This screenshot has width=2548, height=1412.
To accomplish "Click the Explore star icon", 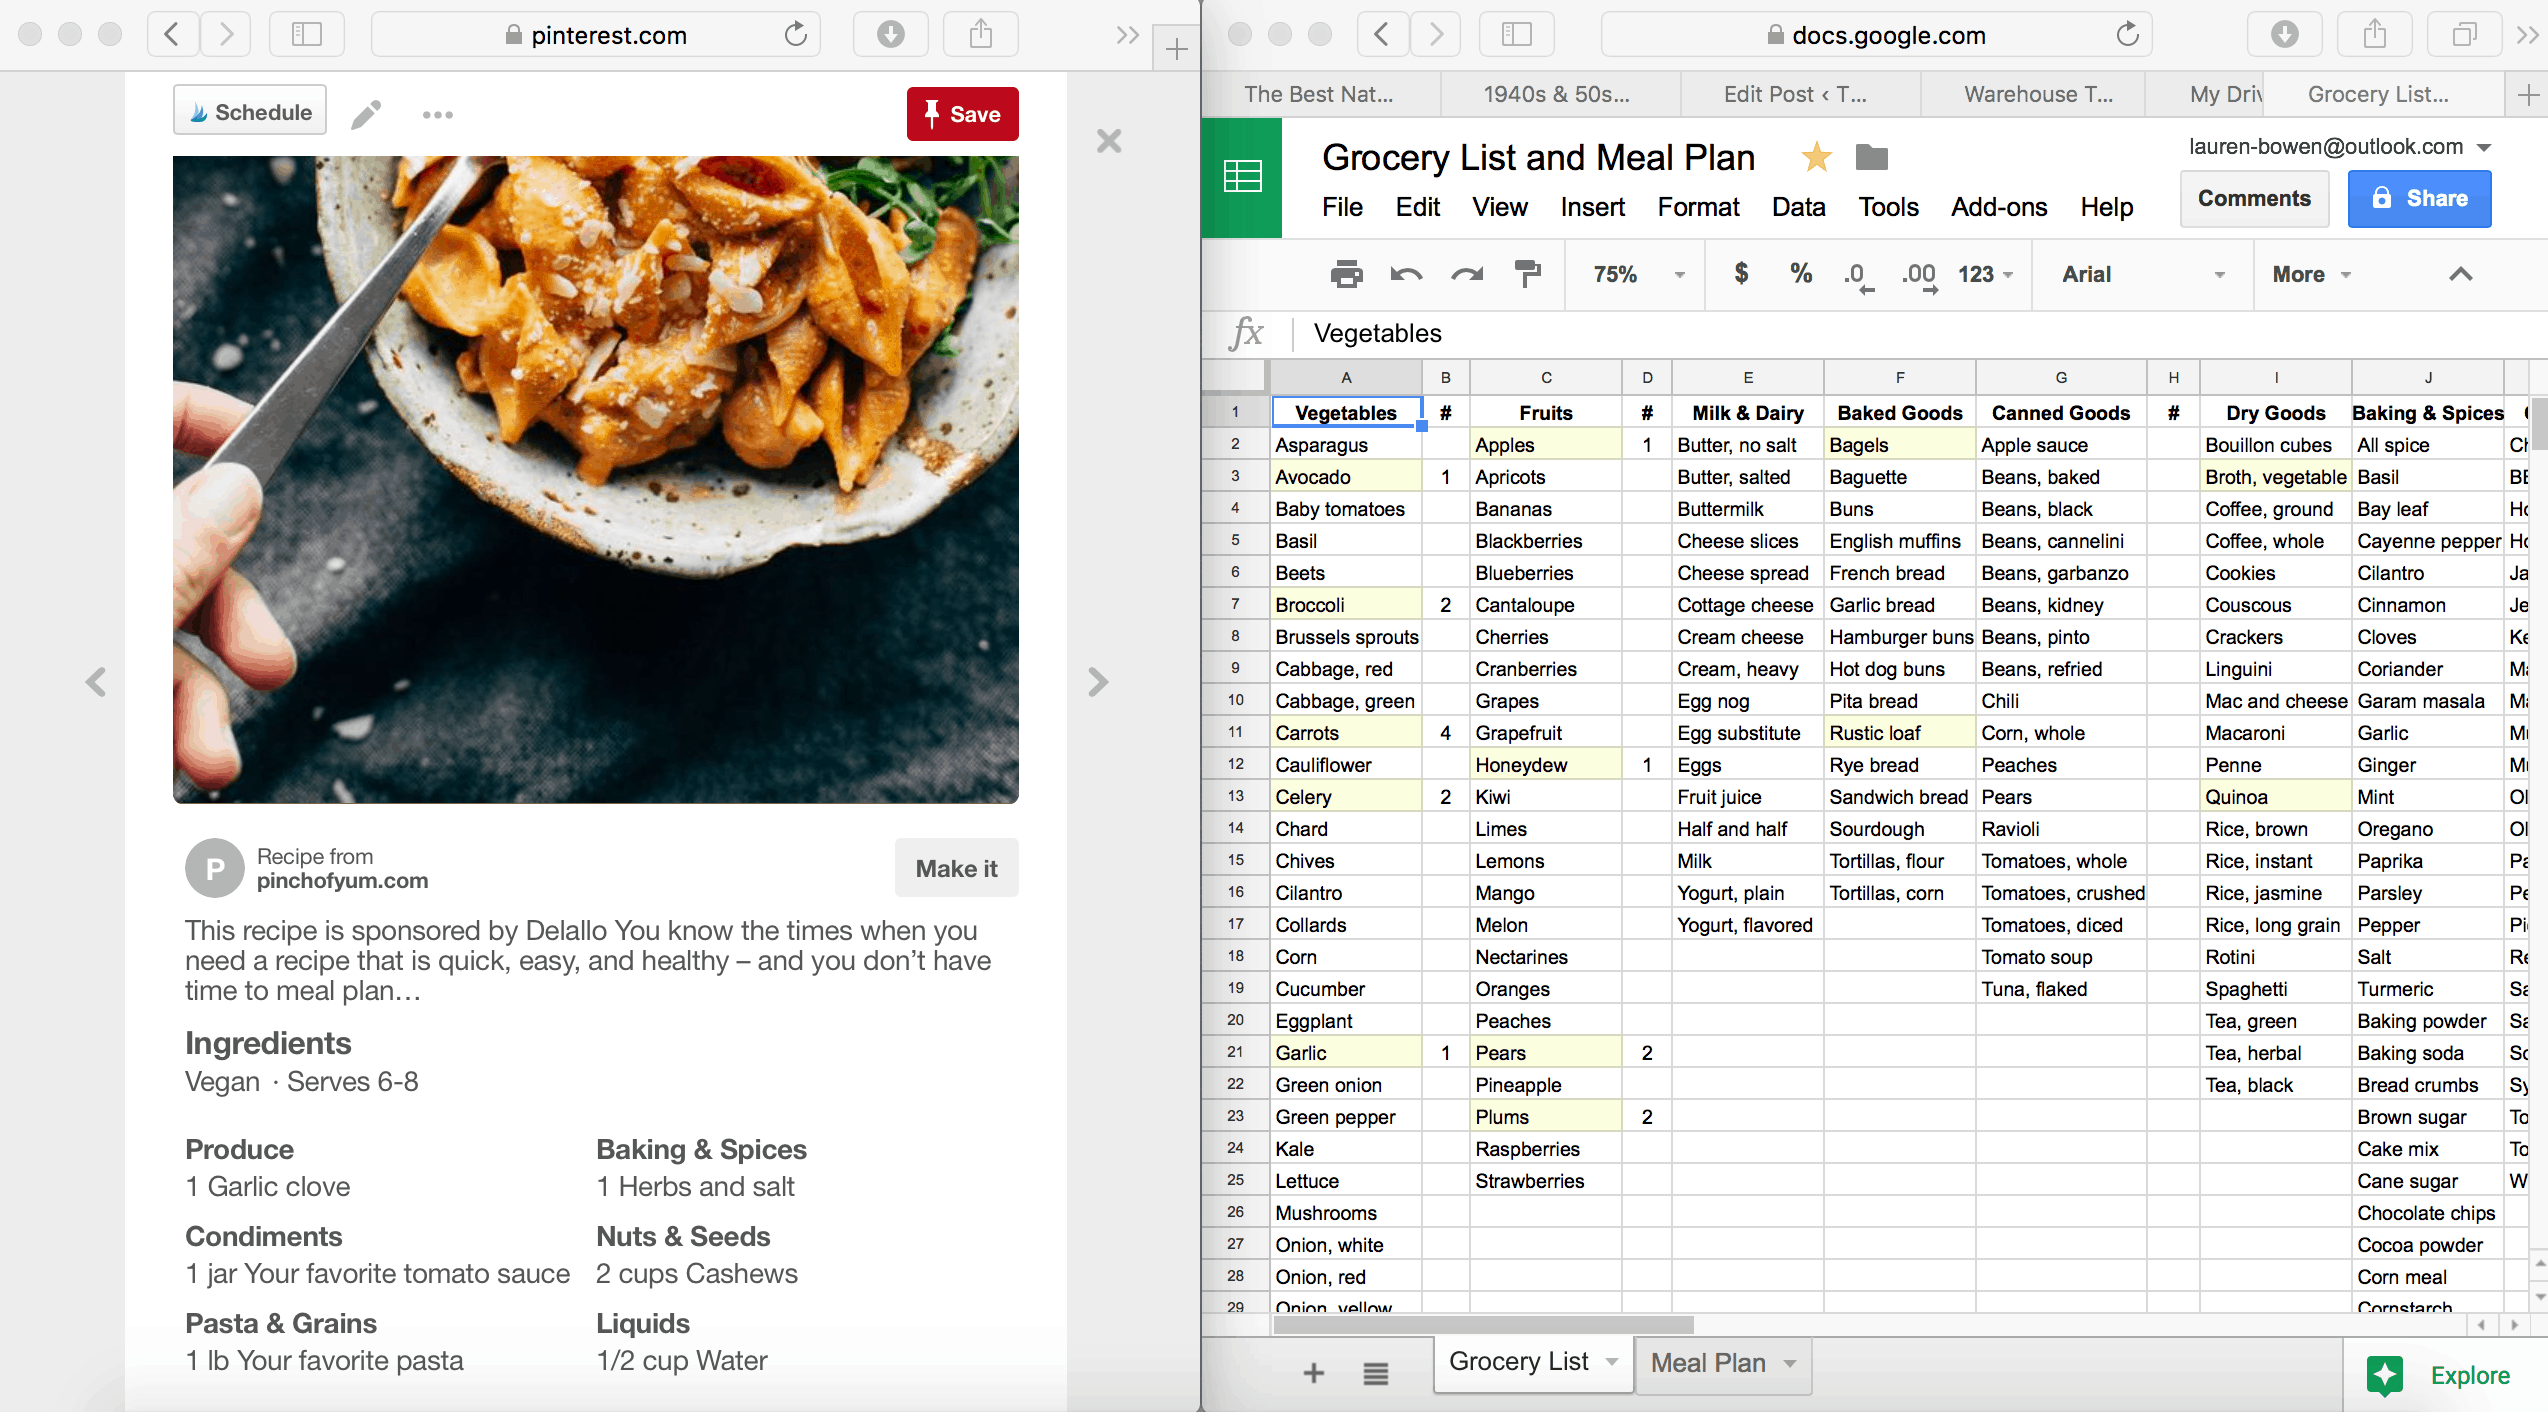I will tap(2385, 1375).
